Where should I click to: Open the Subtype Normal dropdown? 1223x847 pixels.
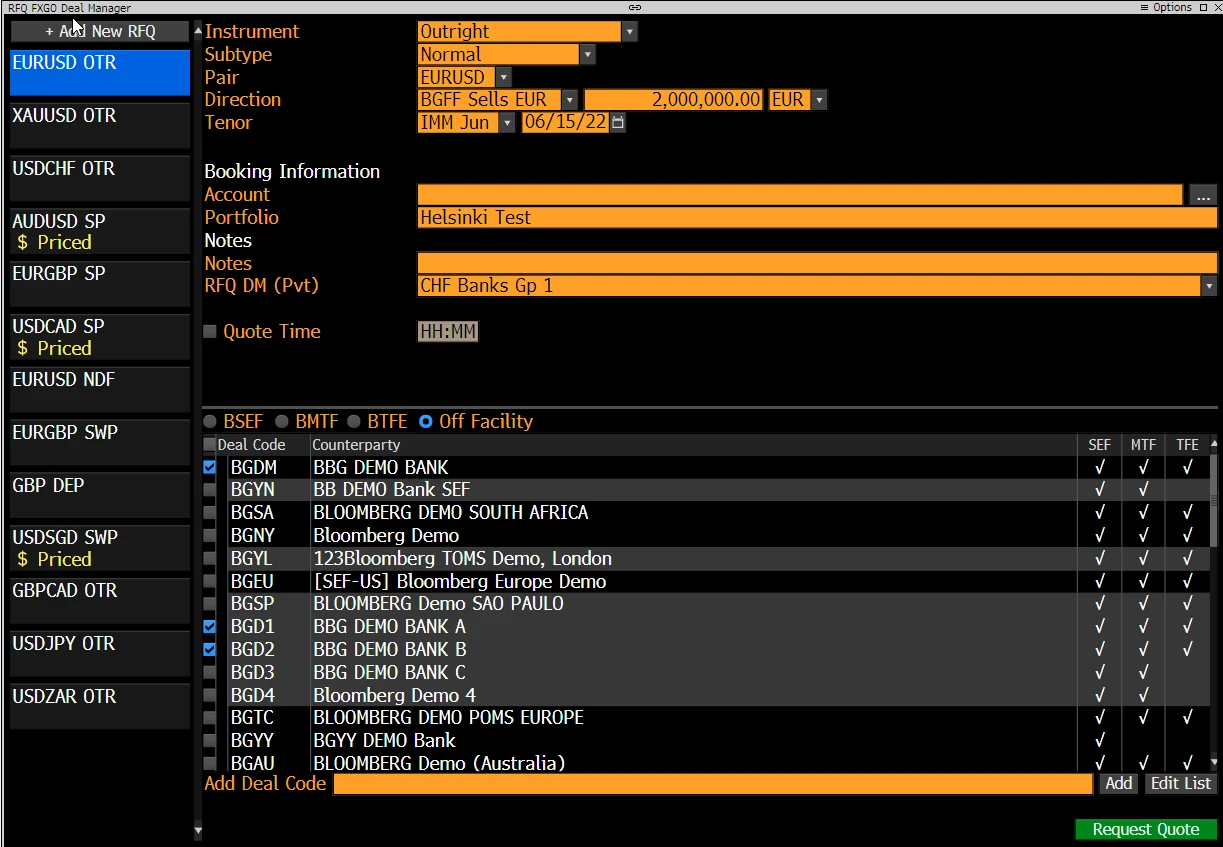(587, 55)
